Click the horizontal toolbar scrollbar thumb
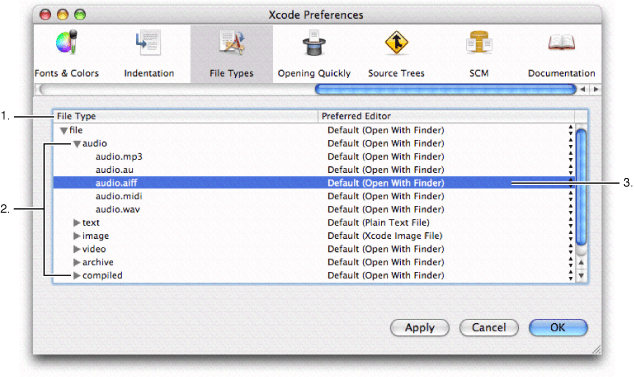634x377 pixels. [x=445, y=89]
